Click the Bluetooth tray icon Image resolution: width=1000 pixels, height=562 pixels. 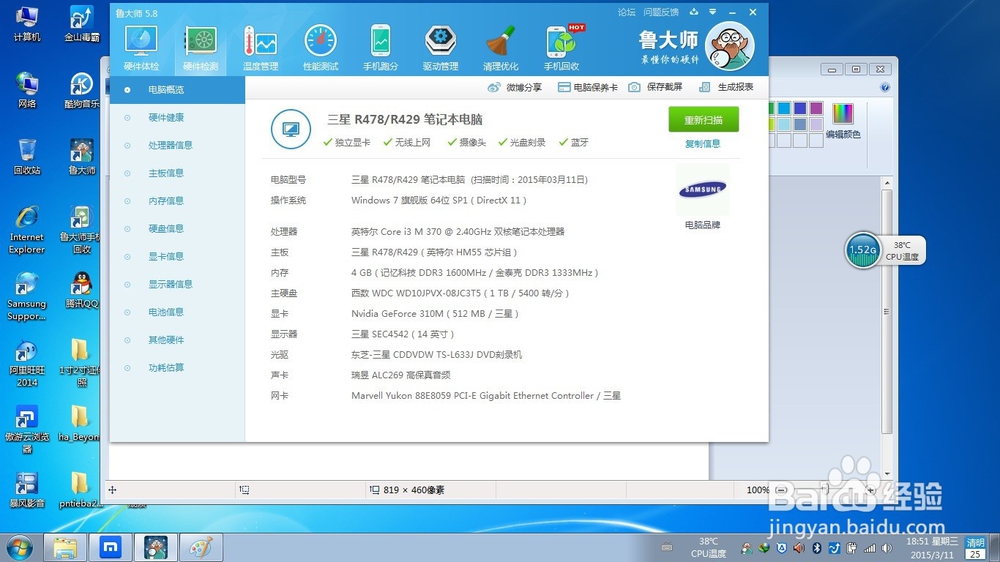[x=816, y=548]
